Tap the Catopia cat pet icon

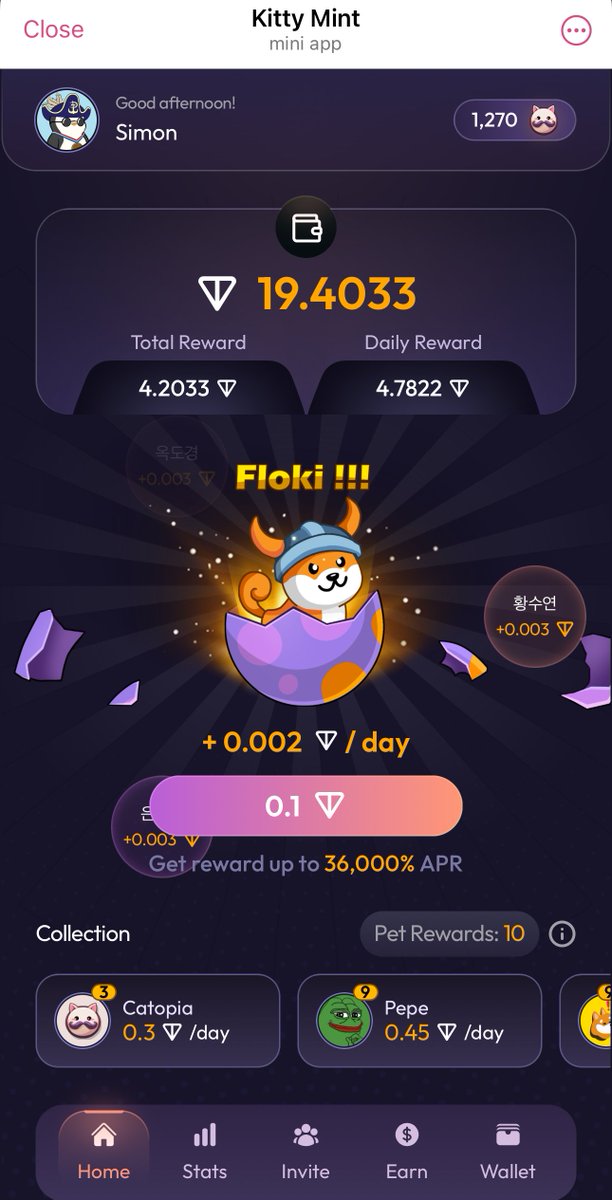82,1019
